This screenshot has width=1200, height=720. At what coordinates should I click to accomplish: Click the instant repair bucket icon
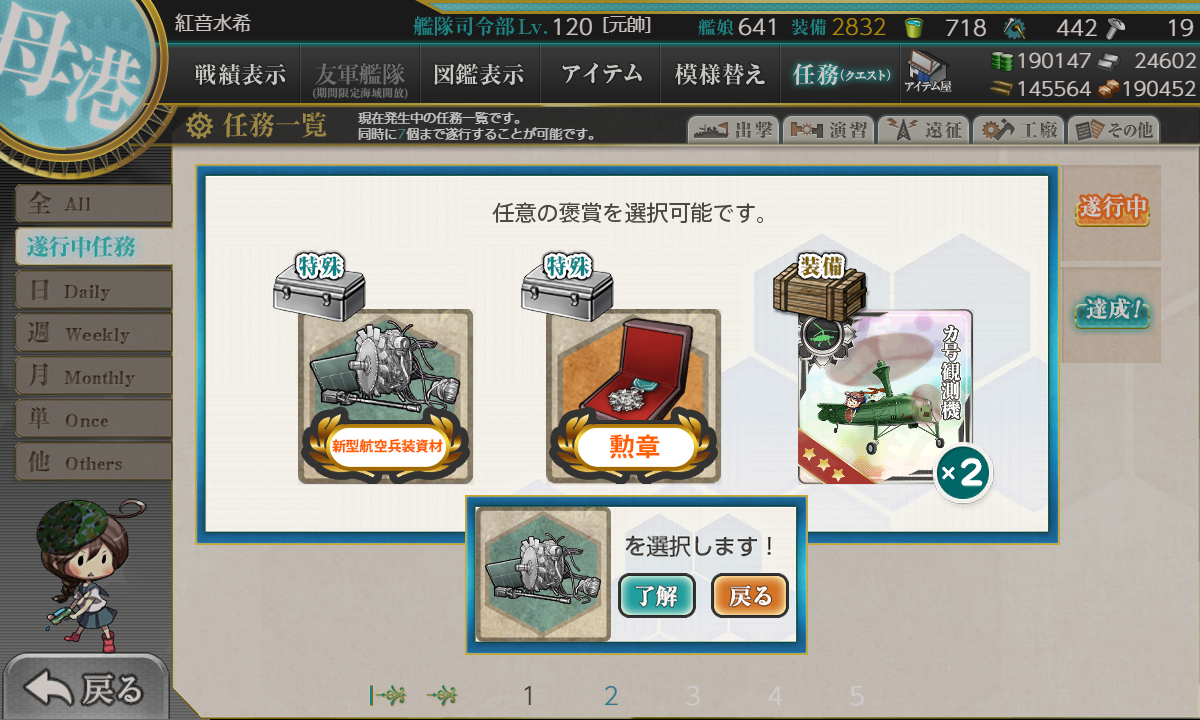pos(914,27)
